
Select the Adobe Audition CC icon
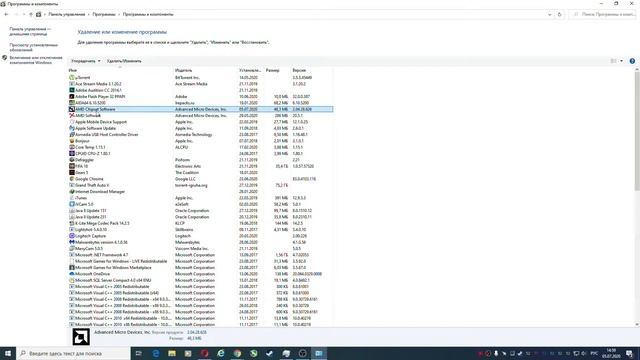(72, 90)
